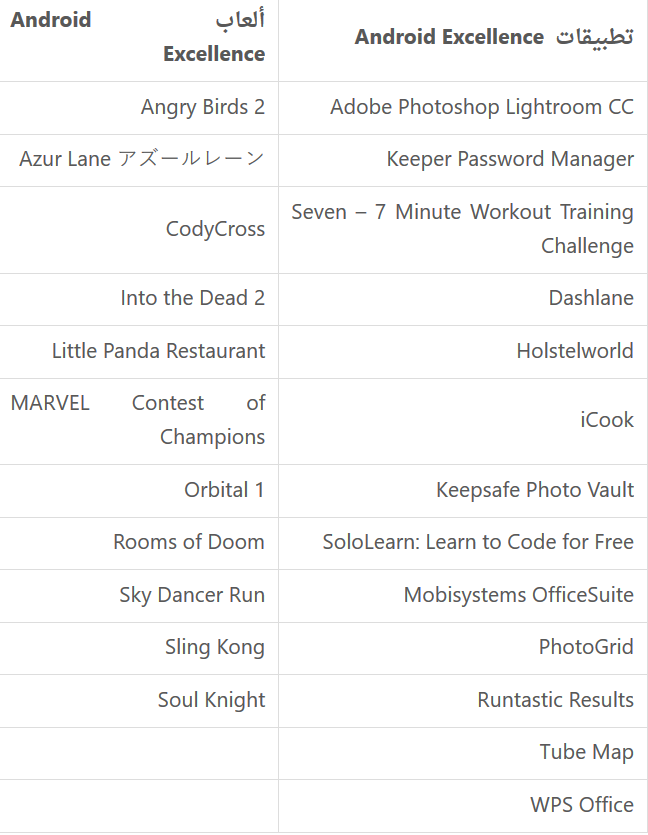648x835 pixels.
Task: Select Adobe Photoshop Lightroom CC text
Action: tap(482, 107)
